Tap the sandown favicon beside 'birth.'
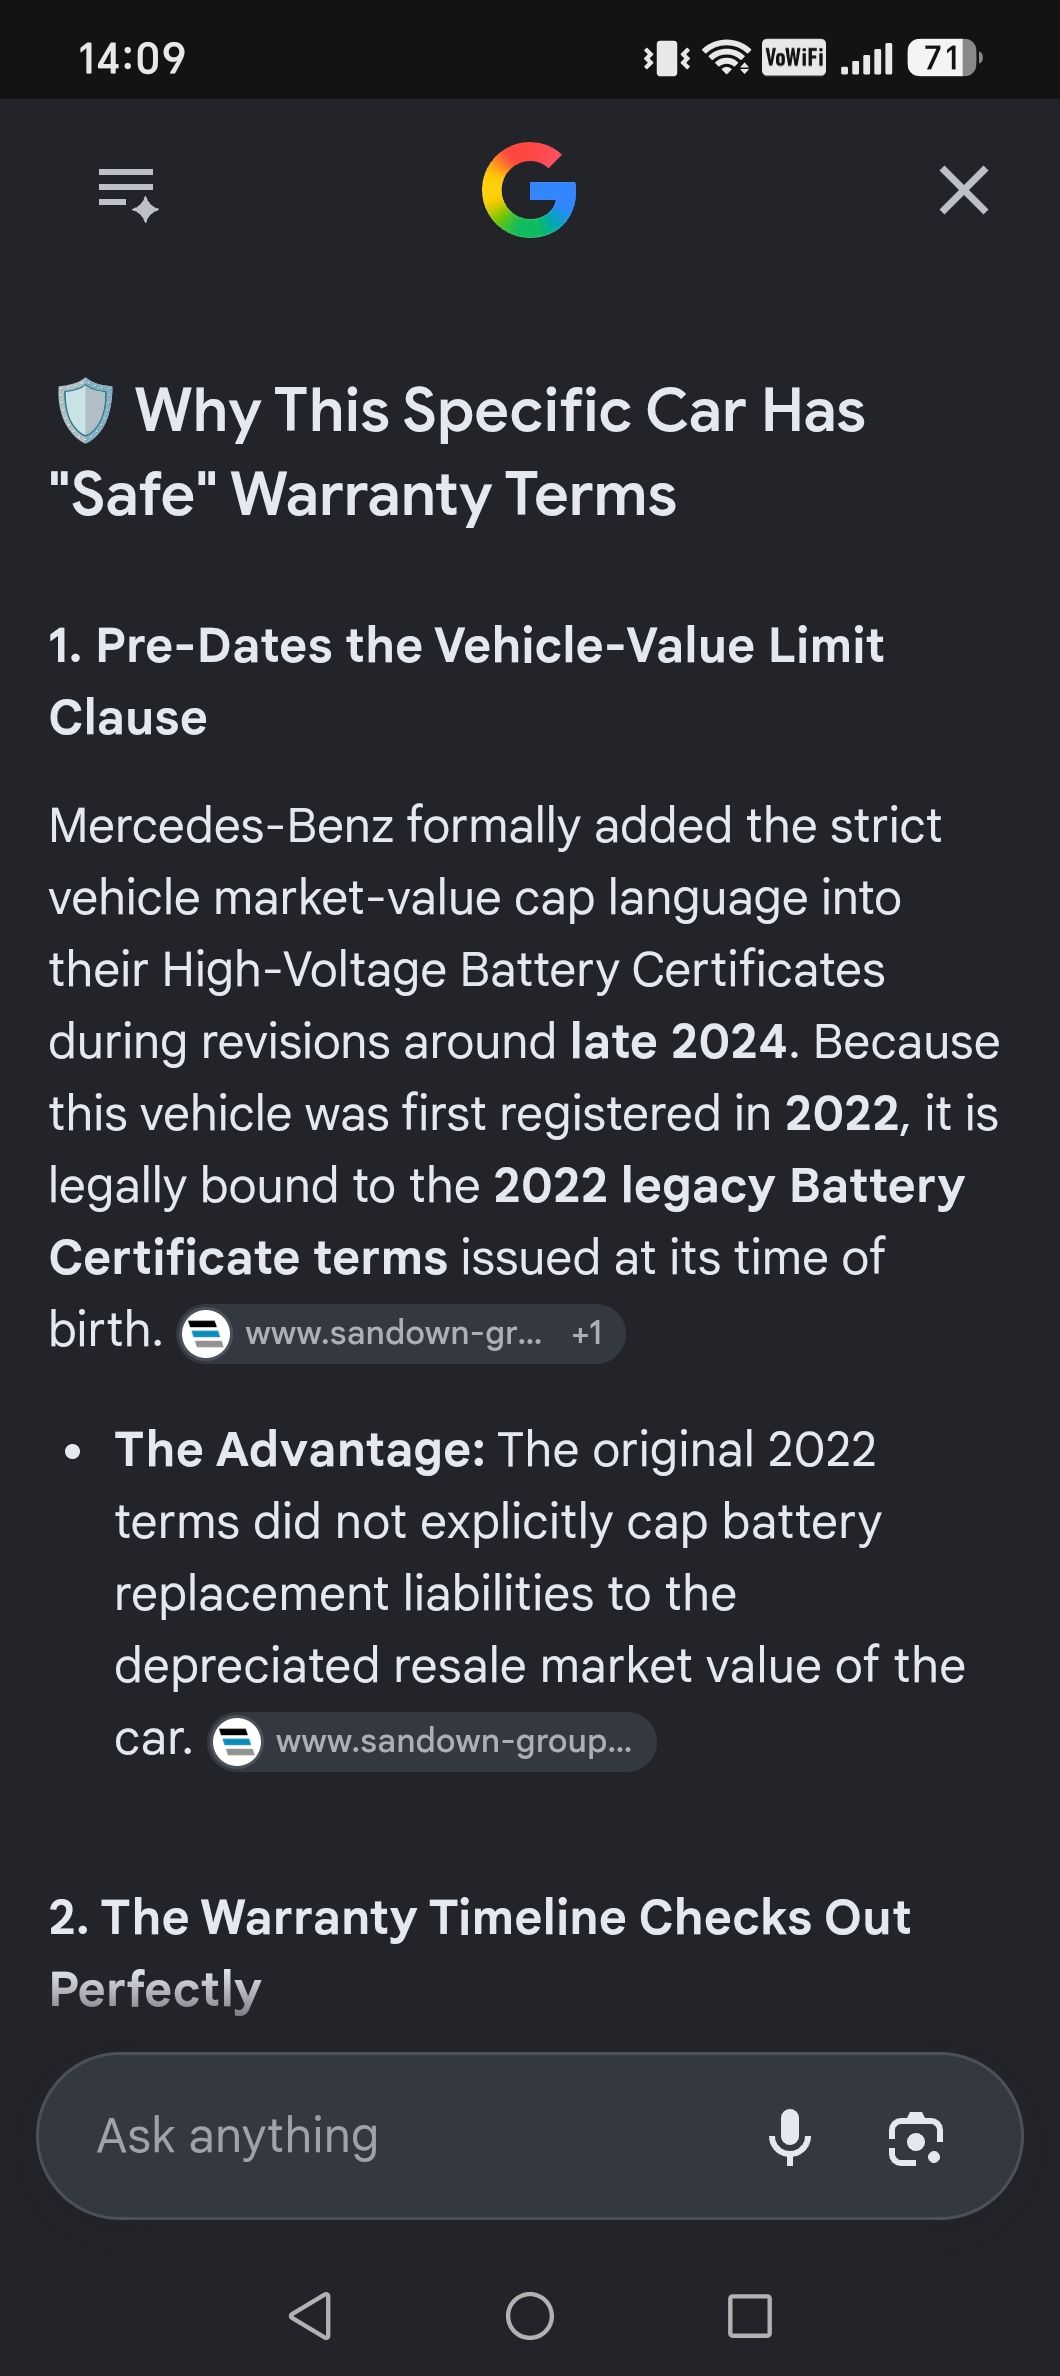The width and height of the screenshot is (1060, 2376). pos(207,1333)
